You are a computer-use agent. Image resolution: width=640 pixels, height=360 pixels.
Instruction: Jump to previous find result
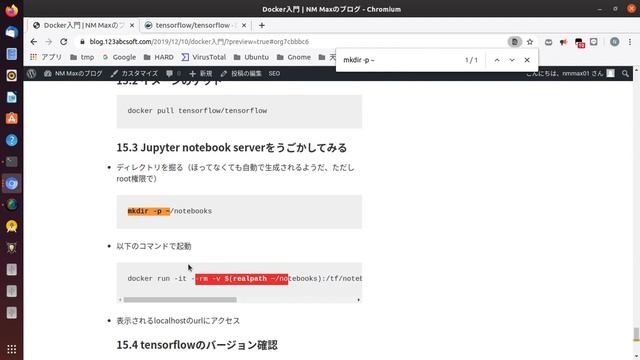click(497, 60)
